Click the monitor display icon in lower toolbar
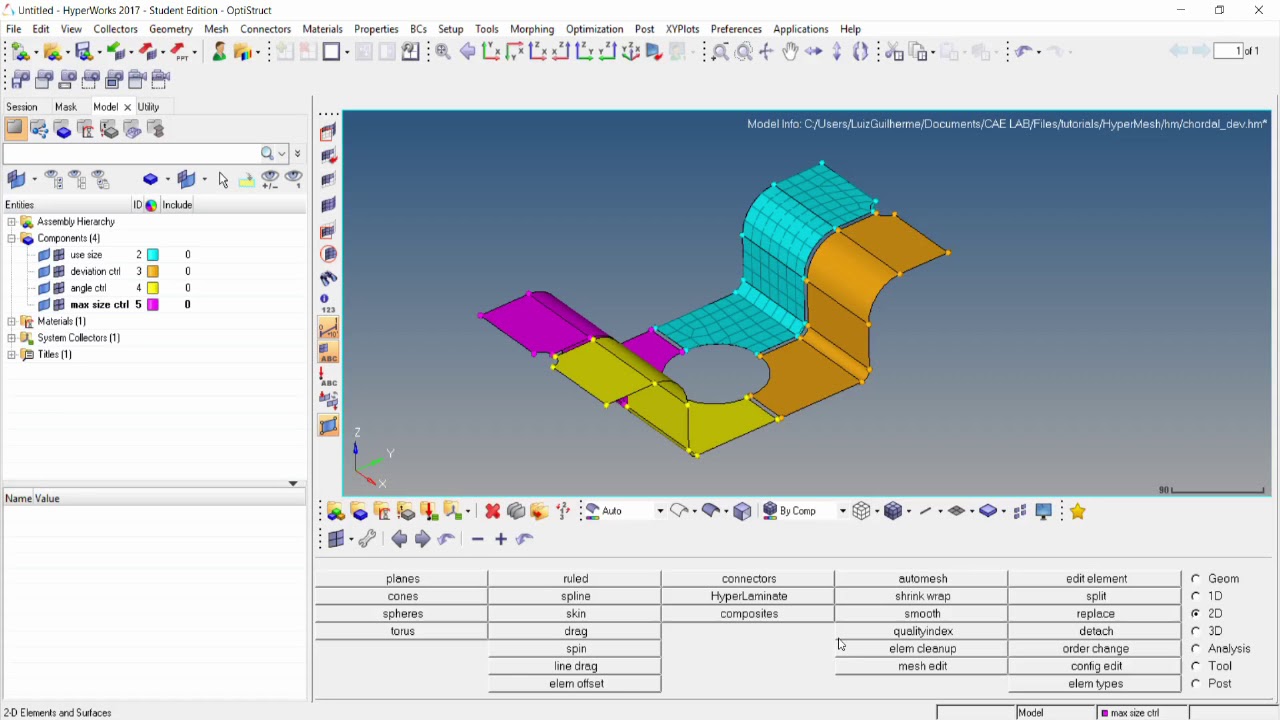This screenshot has height=720, width=1280. click(1044, 511)
